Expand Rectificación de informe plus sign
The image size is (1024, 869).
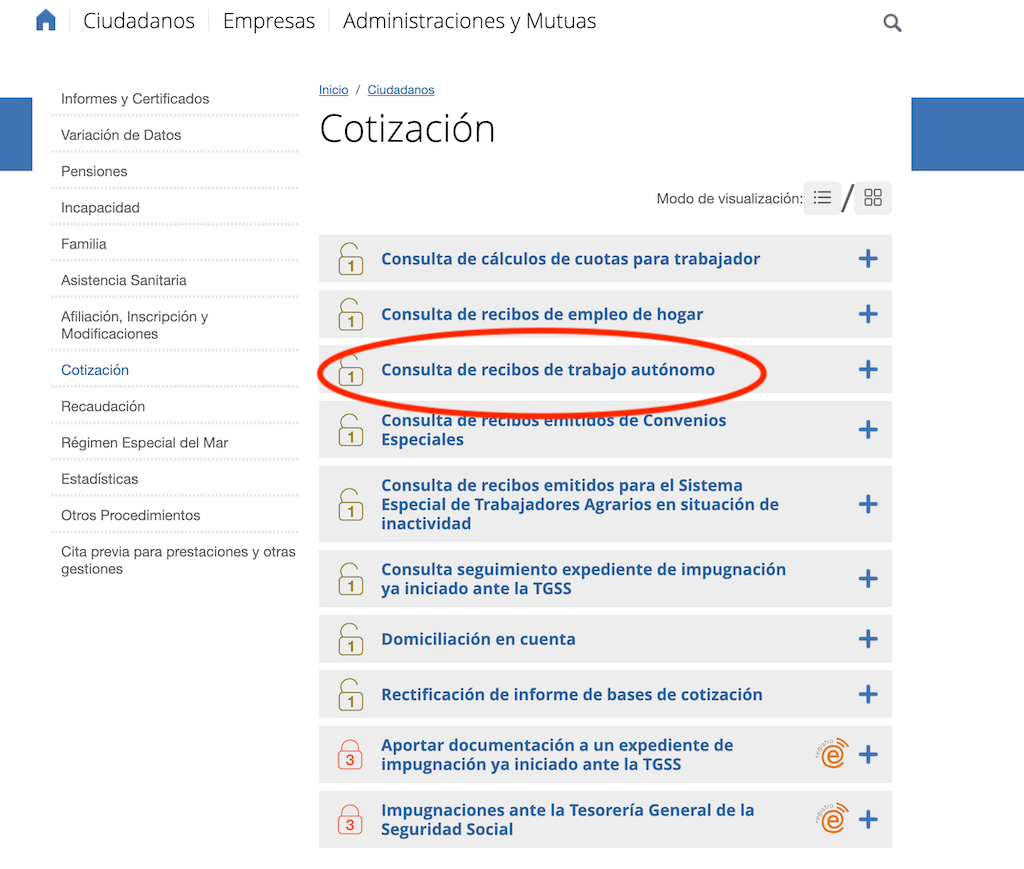tap(868, 694)
